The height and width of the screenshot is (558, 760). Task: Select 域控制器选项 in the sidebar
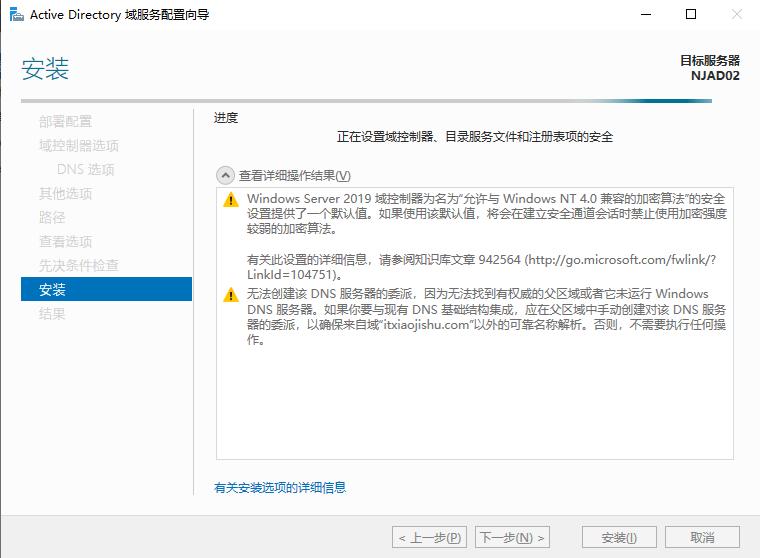(x=79, y=145)
